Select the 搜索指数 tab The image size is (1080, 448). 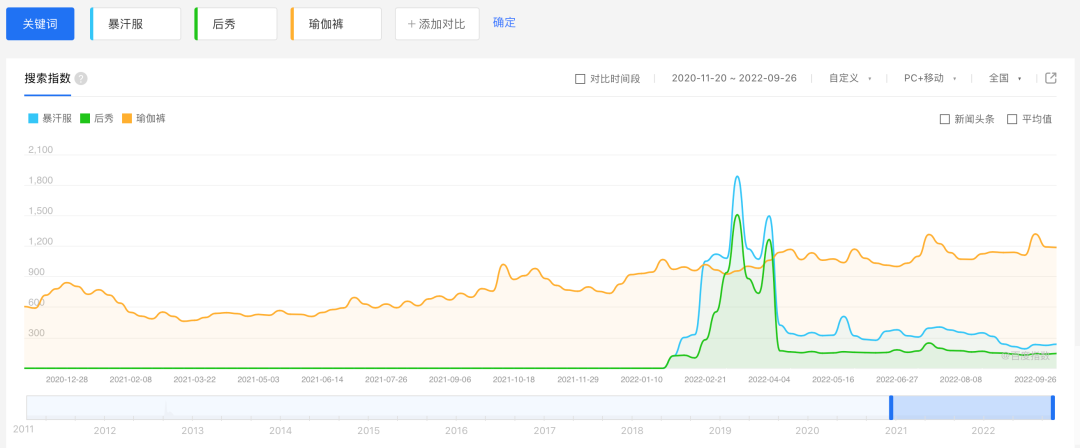(x=47, y=78)
